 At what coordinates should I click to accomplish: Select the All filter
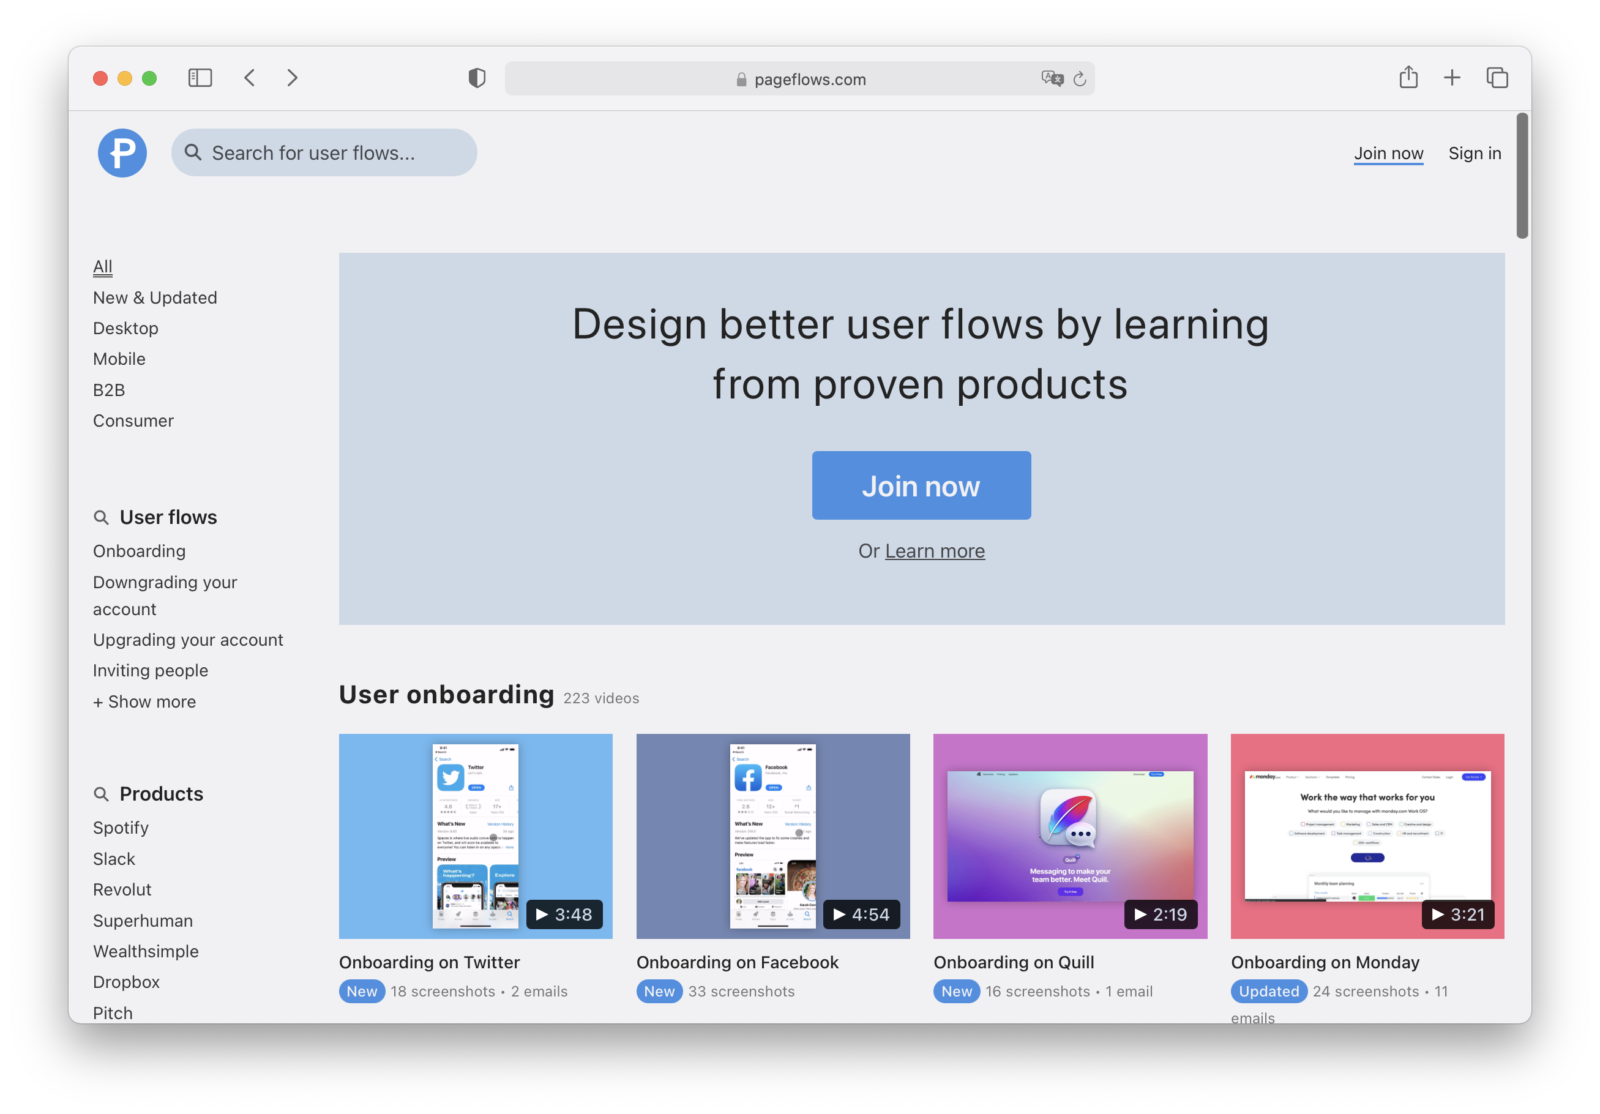point(103,267)
